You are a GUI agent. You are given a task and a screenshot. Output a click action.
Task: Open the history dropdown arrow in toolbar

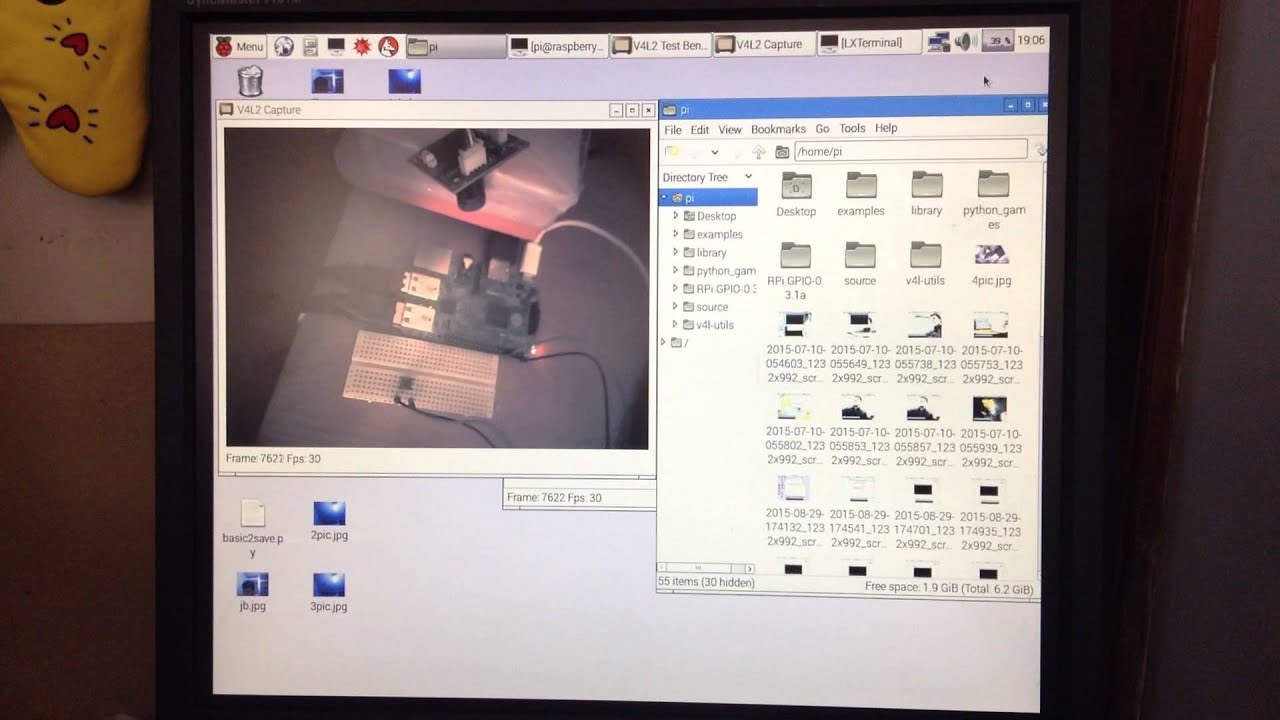pos(715,152)
